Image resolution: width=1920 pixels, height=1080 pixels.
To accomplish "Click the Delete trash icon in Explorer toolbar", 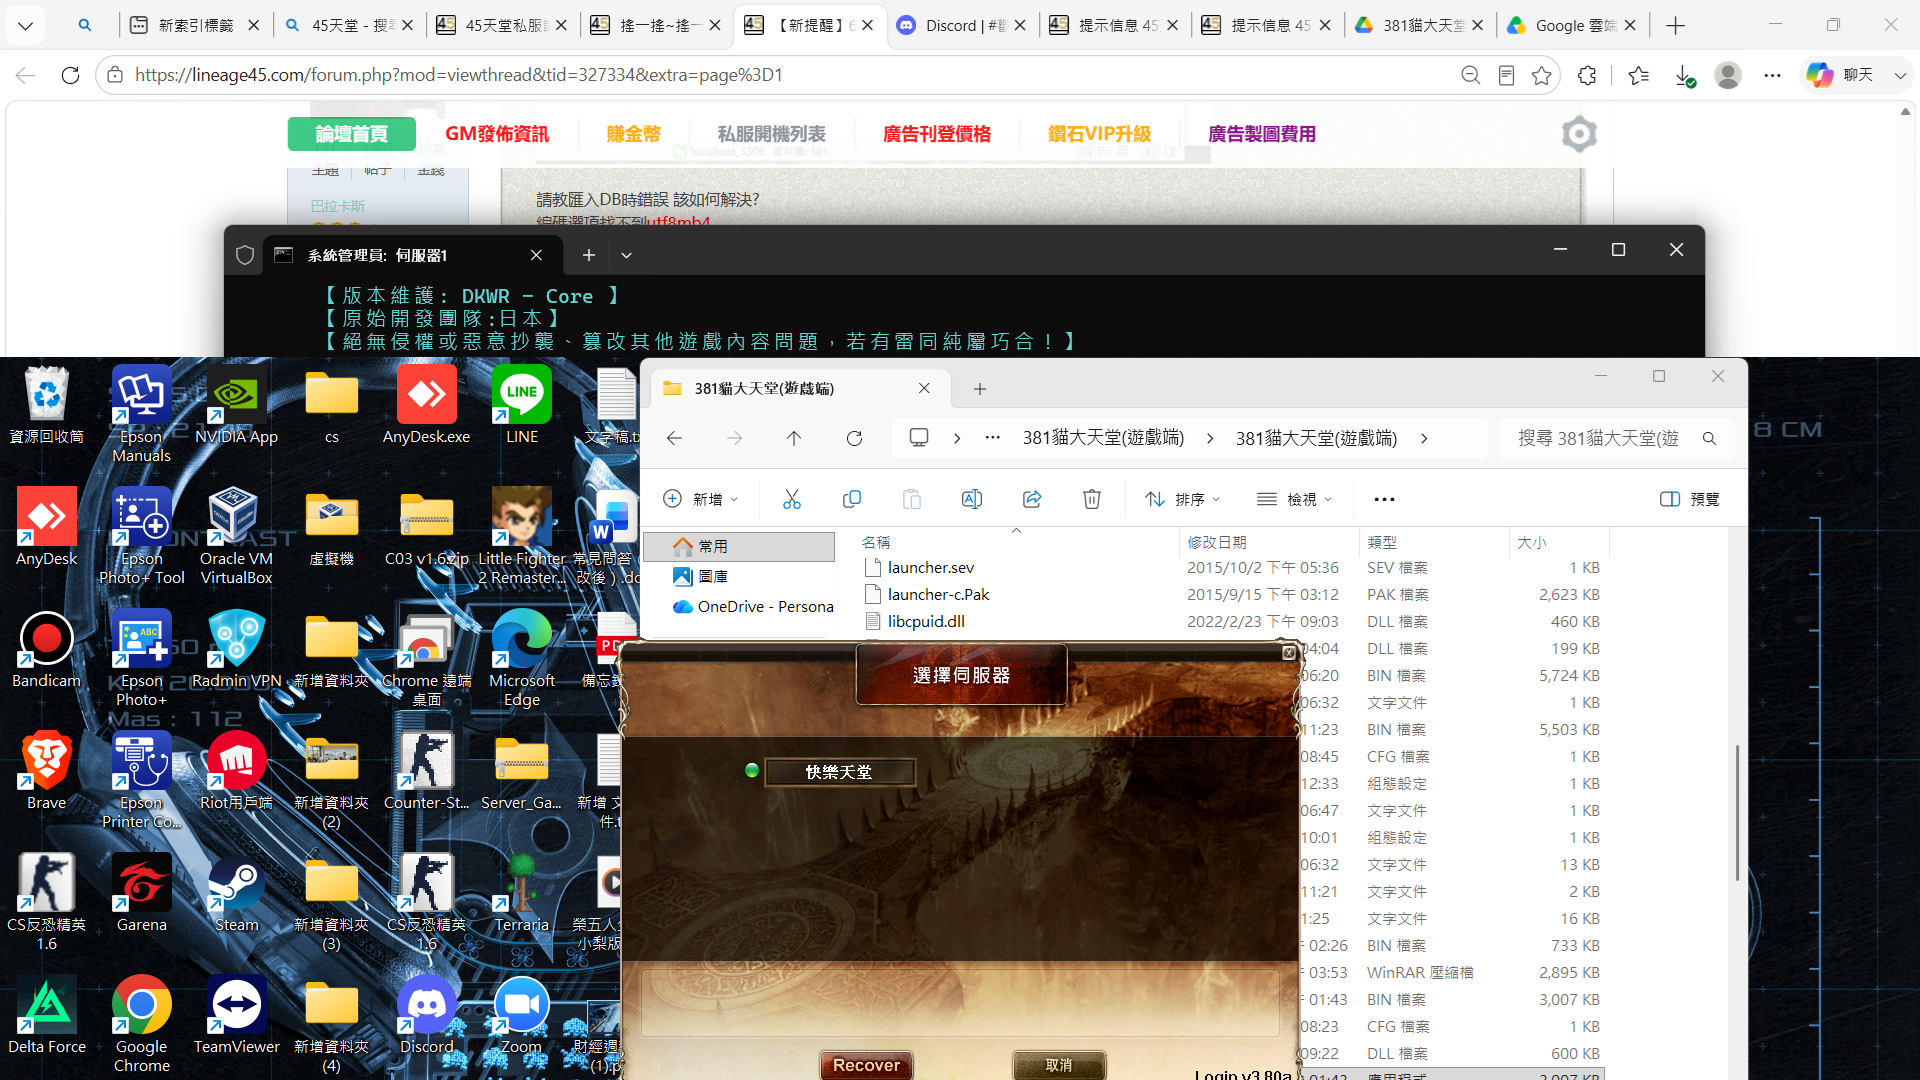I will tap(1092, 499).
